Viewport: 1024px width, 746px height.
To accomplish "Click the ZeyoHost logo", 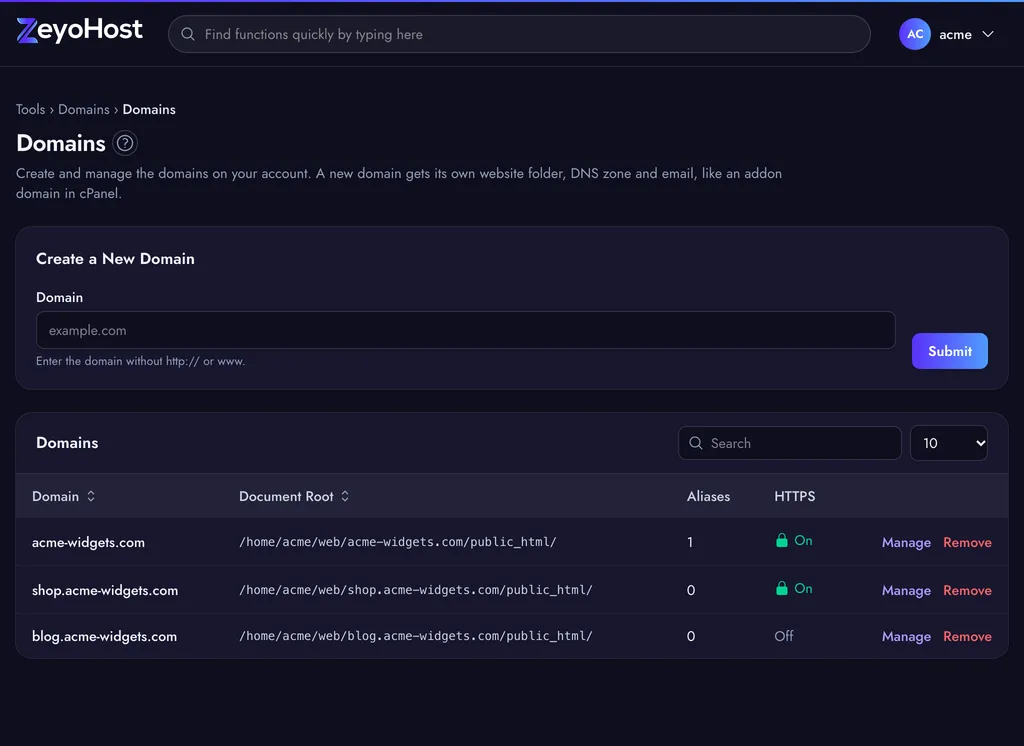I will point(79,30).
